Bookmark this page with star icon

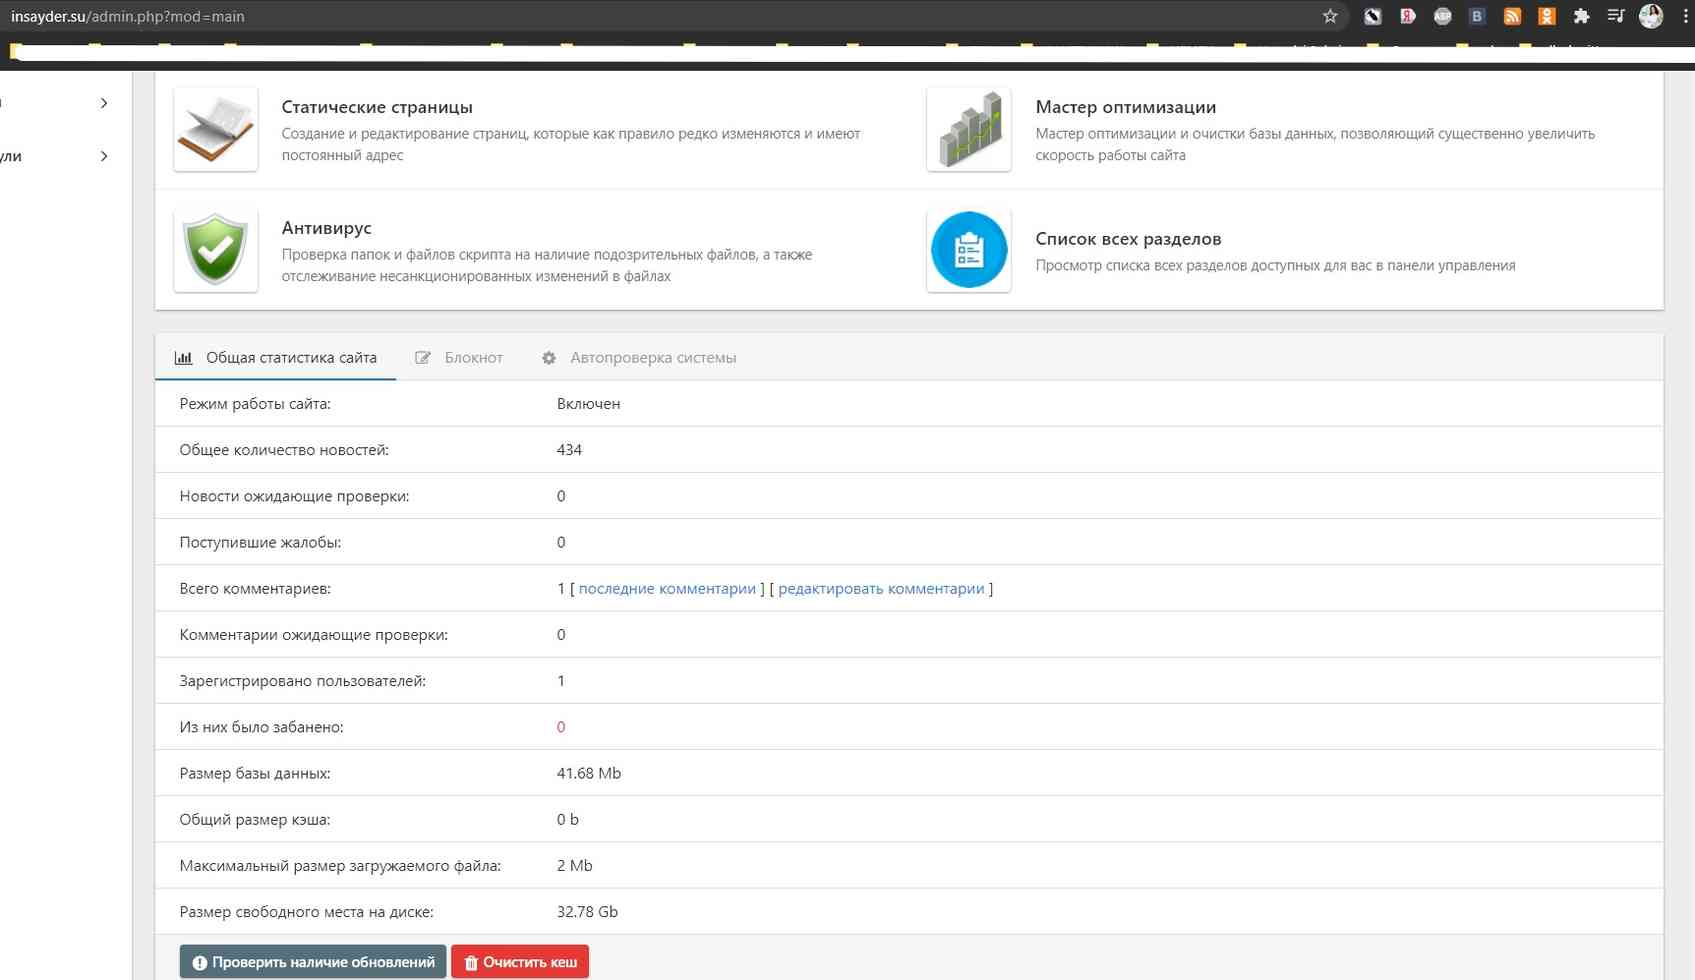(x=1330, y=16)
